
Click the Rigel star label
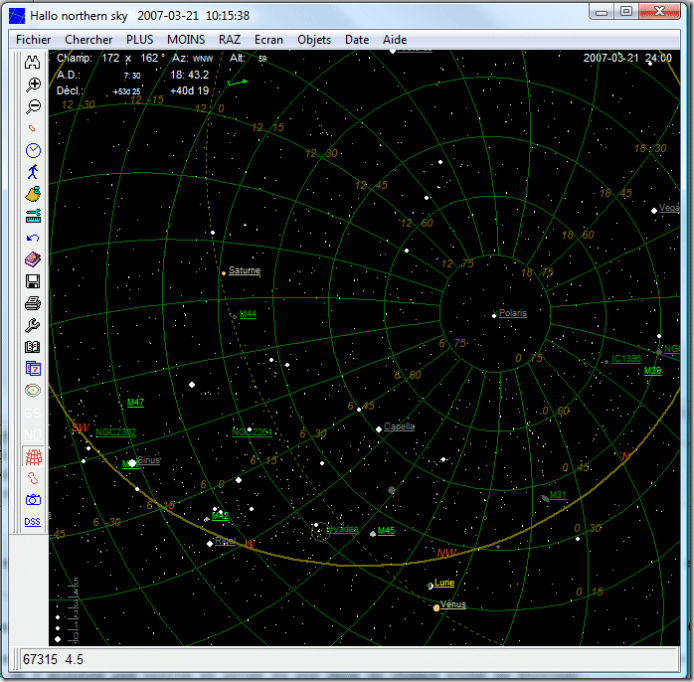click(x=225, y=541)
